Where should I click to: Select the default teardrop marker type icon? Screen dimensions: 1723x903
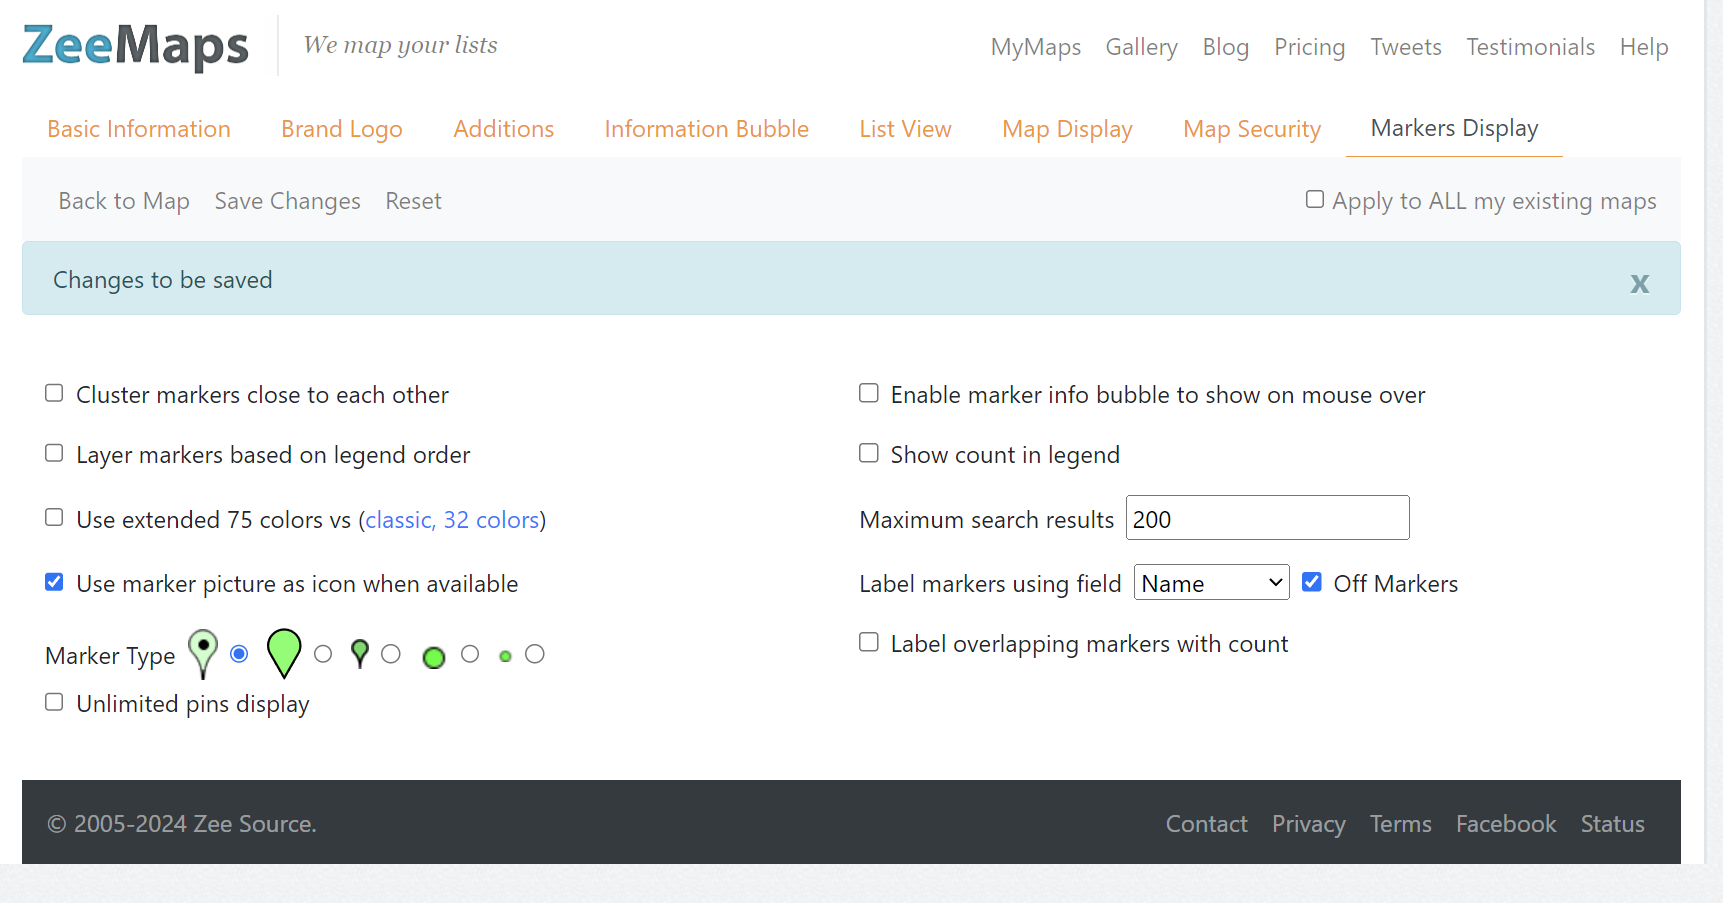(203, 652)
